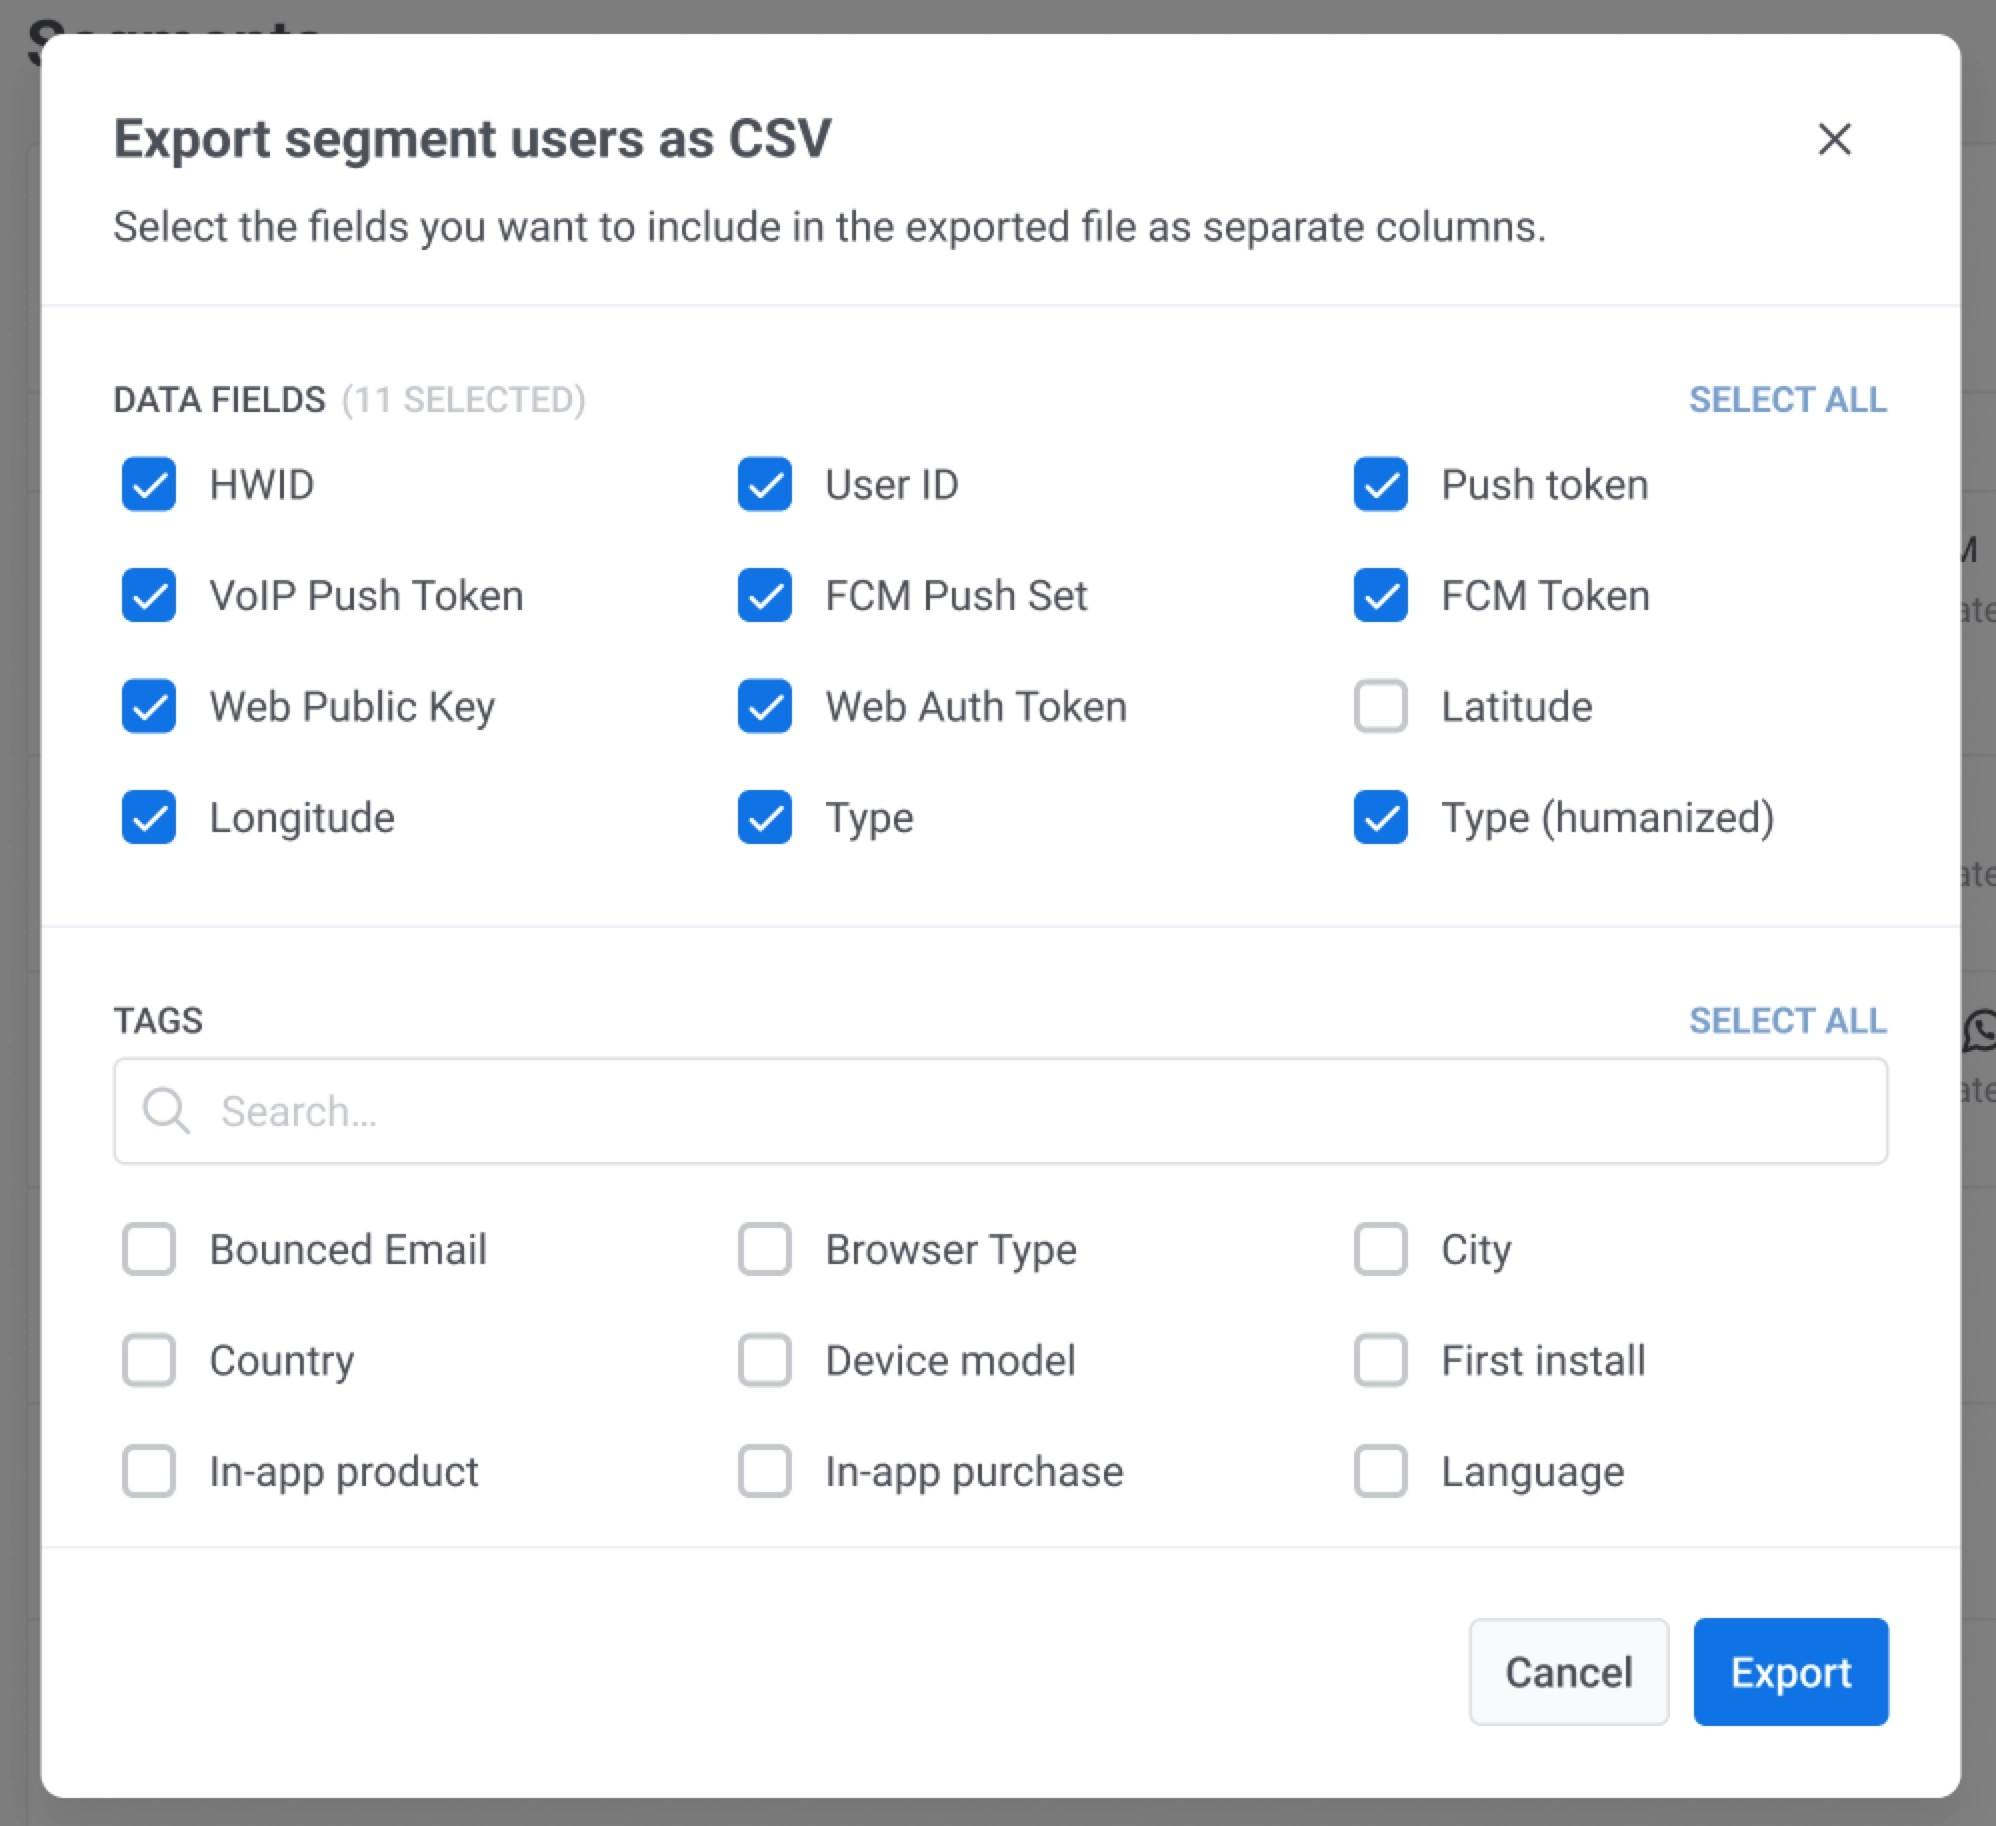Enable the Bounced Email tag
The height and width of the screenshot is (1826, 1996).
[148, 1249]
